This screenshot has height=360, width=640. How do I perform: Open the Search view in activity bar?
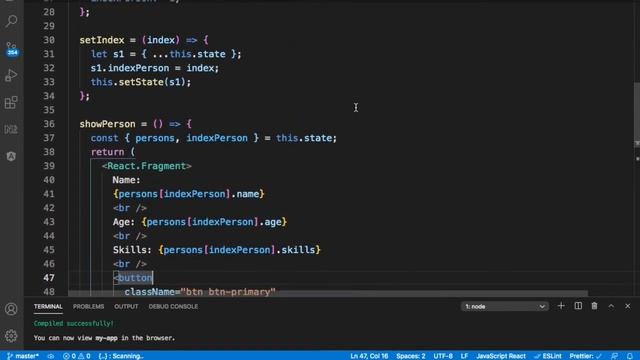11,21
